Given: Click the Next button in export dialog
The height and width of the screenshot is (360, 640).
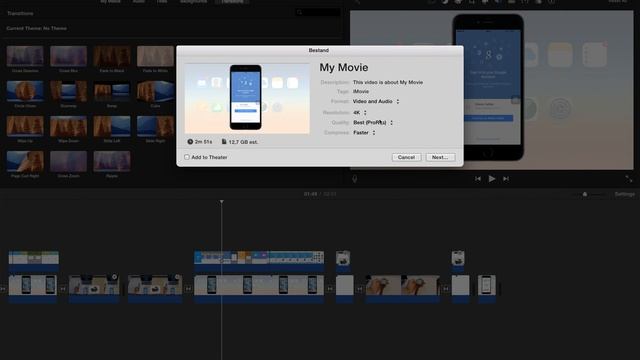Looking at the screenshot, I should pos(440,157).
